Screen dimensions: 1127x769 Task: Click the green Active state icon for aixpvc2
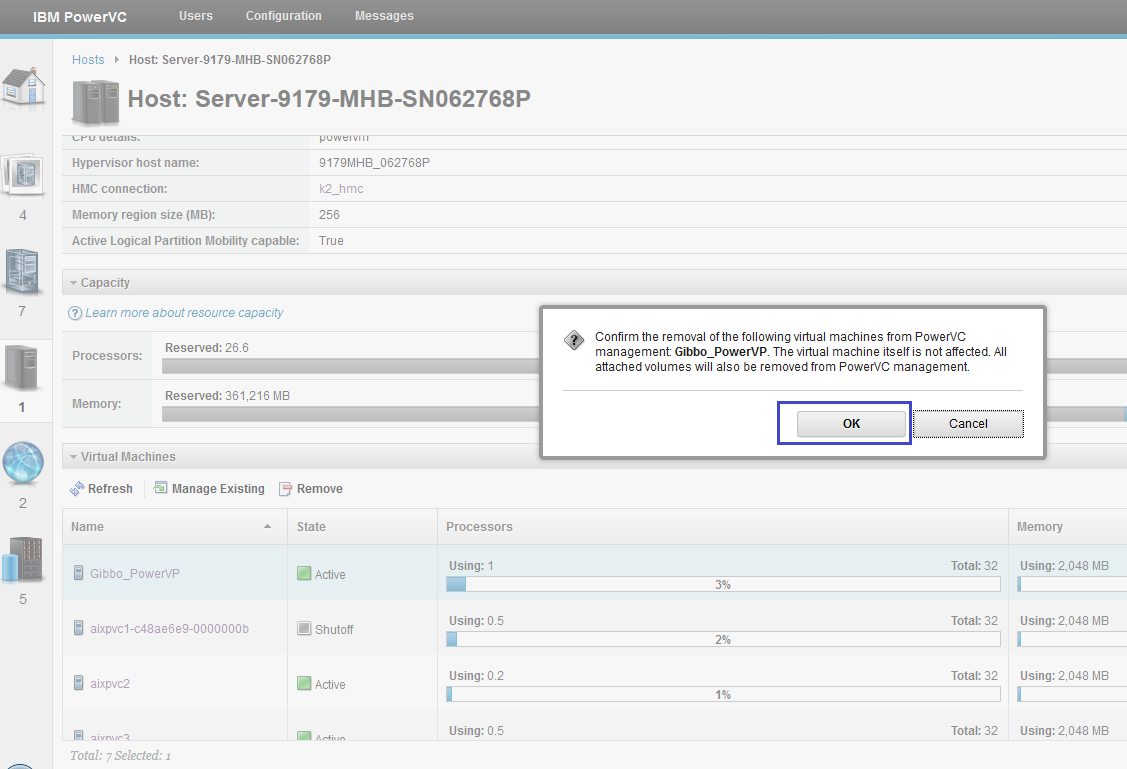304,683
